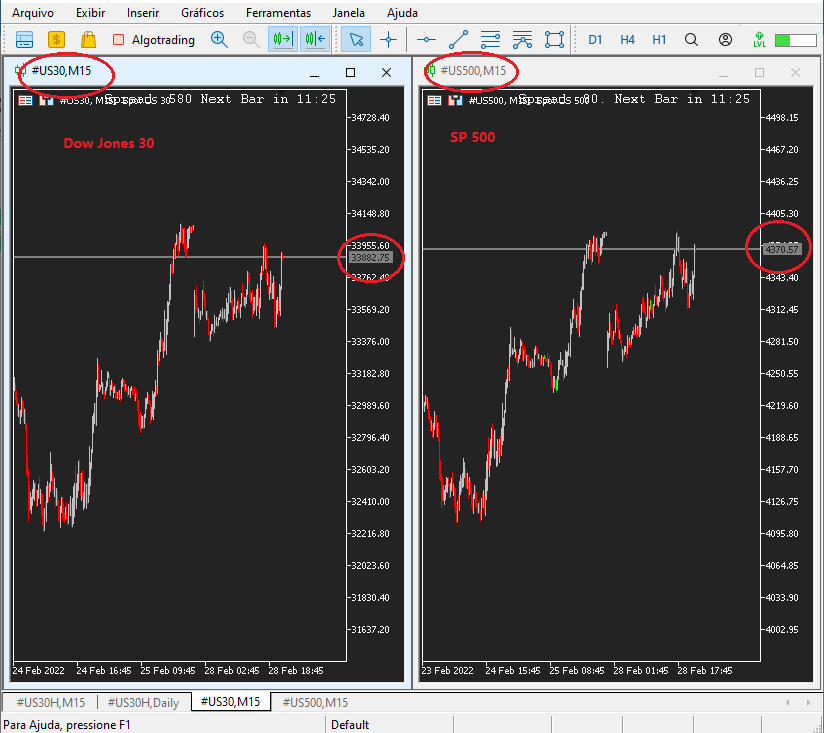Viewport: 824px width, 733px height.
Task: Click the 33882.75 current price label
Action: coord(370,257)
